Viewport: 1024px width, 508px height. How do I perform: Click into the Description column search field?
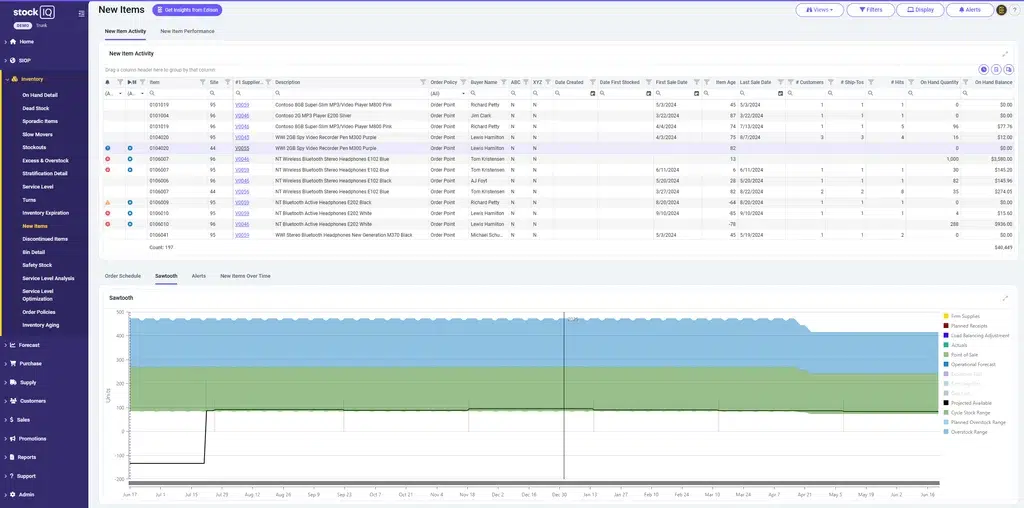click(x=350, y=93)
